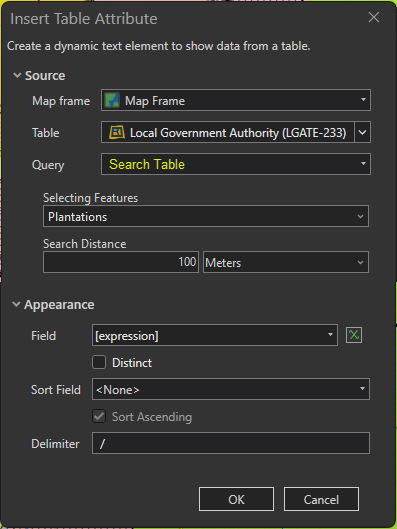Image resolution: width=397 pixels, height=529 pixels.
Task: Enable the Distinct checkbox
Action: click(99, 362)
